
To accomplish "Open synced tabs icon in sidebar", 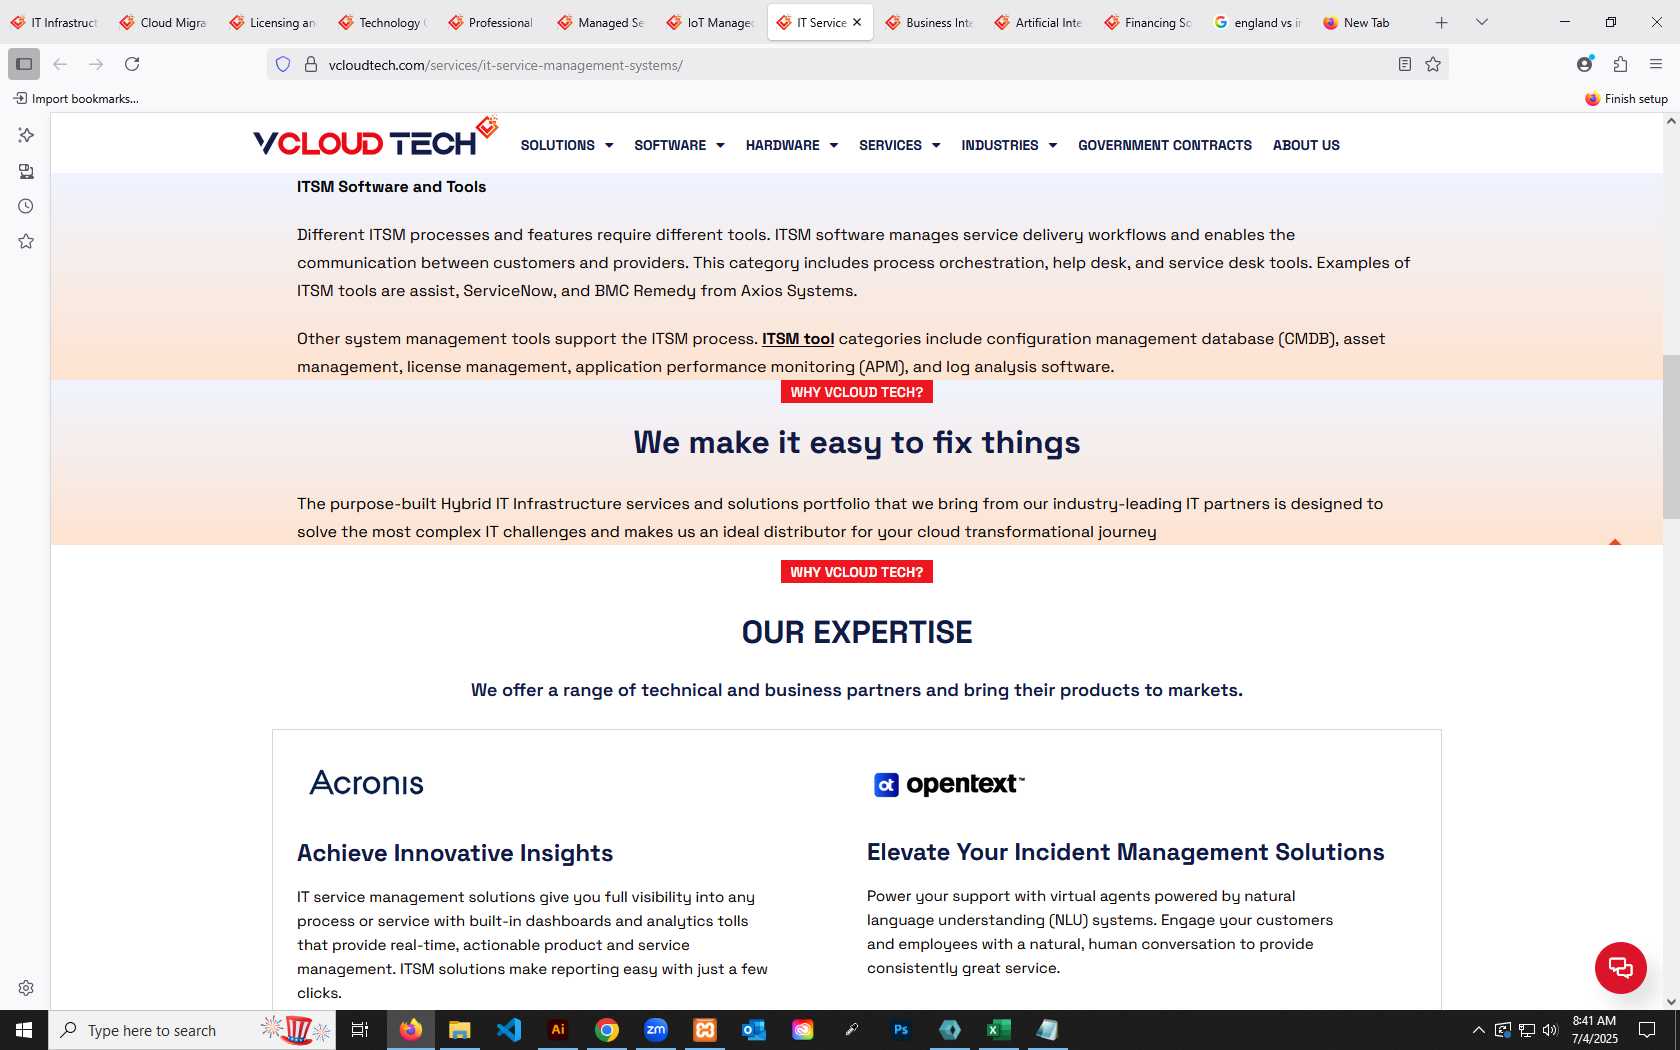I will [26, 171].
